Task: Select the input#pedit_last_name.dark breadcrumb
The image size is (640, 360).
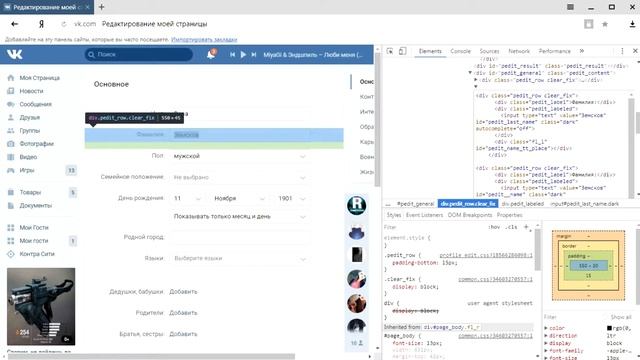Action: [584, 204]
